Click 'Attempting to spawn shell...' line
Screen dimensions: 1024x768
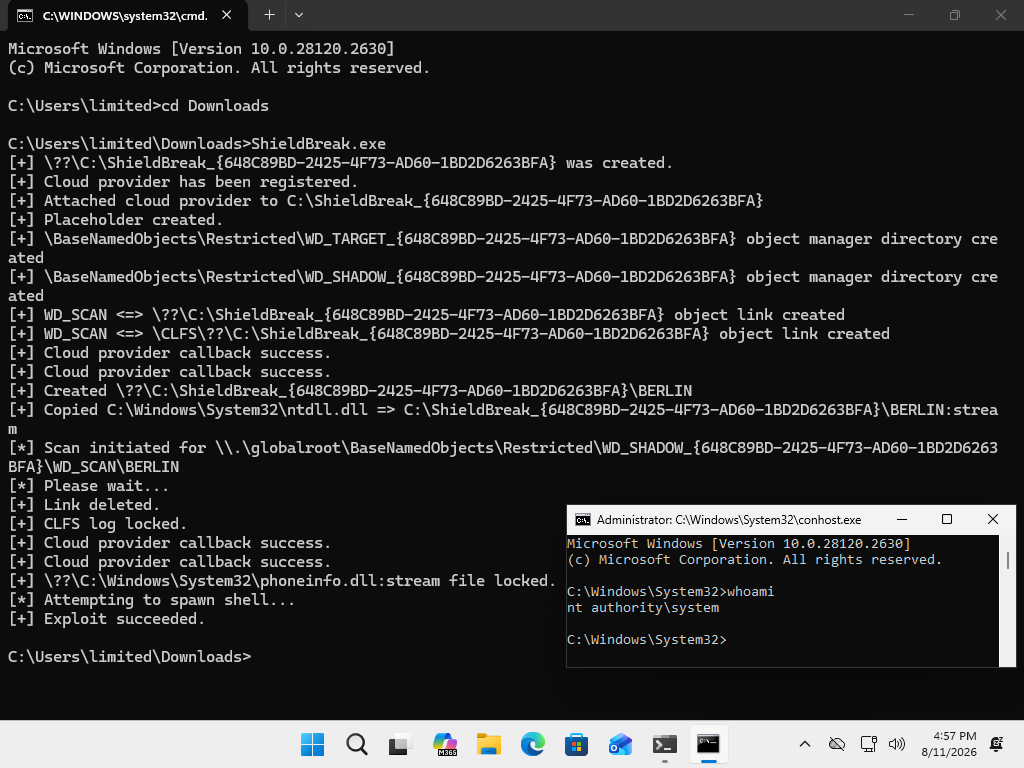(x=152, y=600)
